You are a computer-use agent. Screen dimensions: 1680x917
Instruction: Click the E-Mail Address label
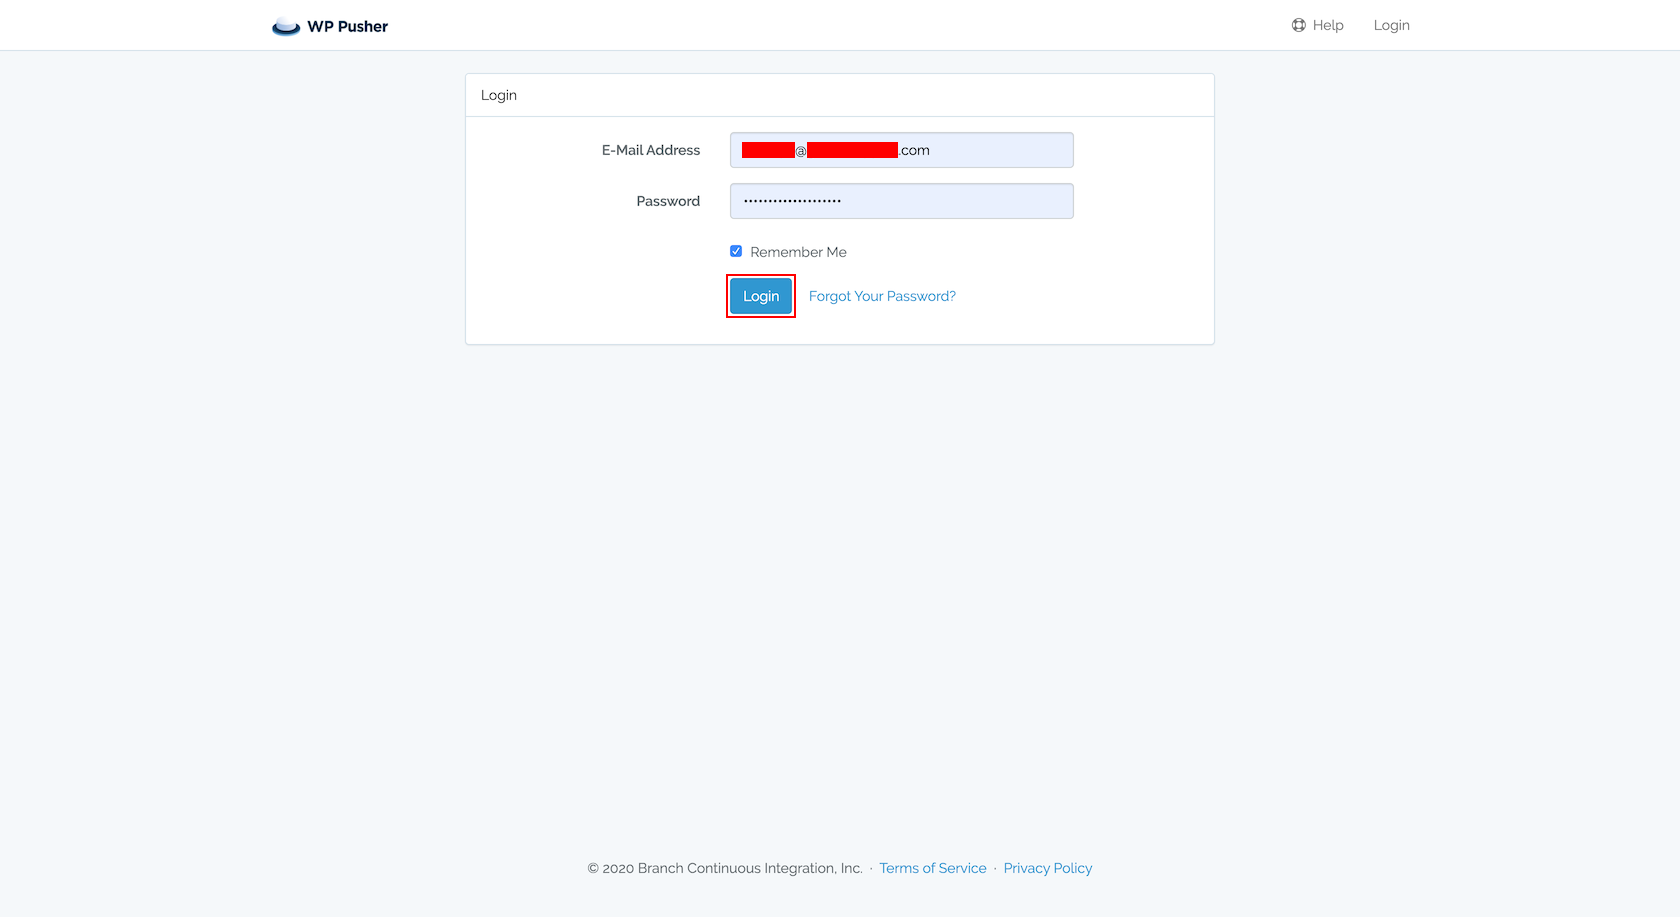(x=650, y=149)
